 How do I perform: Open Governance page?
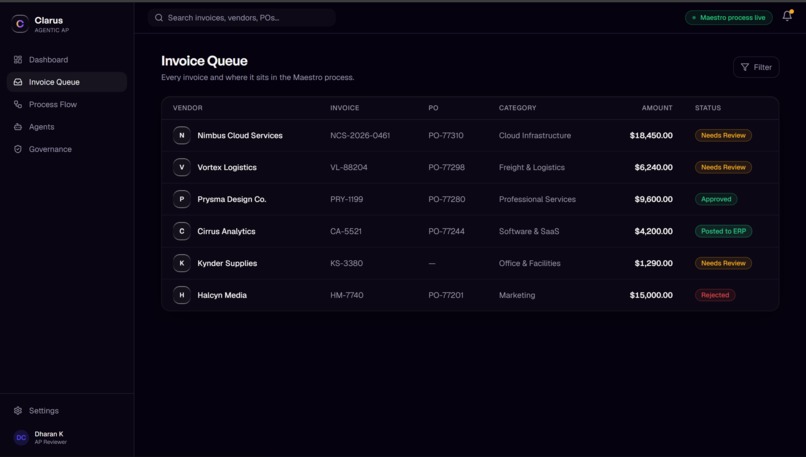(x=67, y=149)
